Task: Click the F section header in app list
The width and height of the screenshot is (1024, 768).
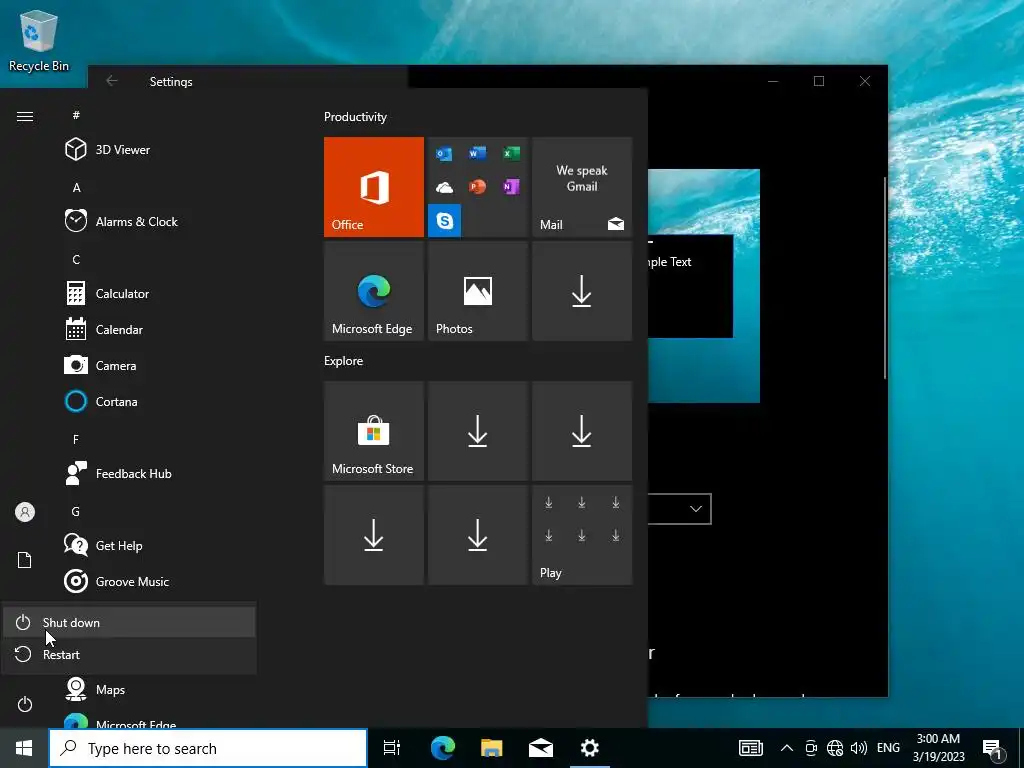Action: (x=76, y=440)
